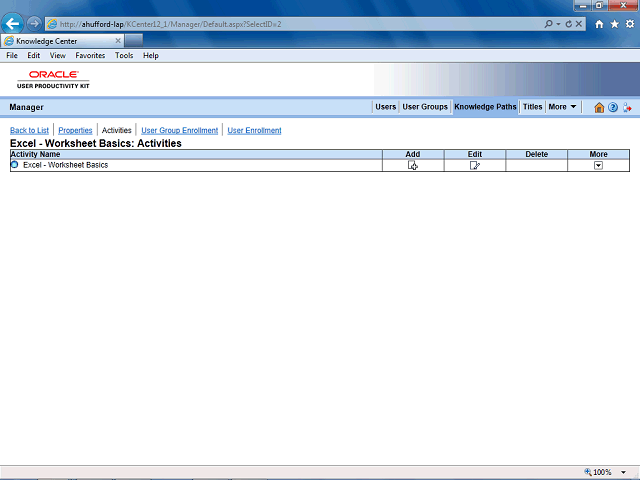The width and height of the screenshot is (640, 480).
Task: Open browser Home page icon
Action: coord(599,24)
